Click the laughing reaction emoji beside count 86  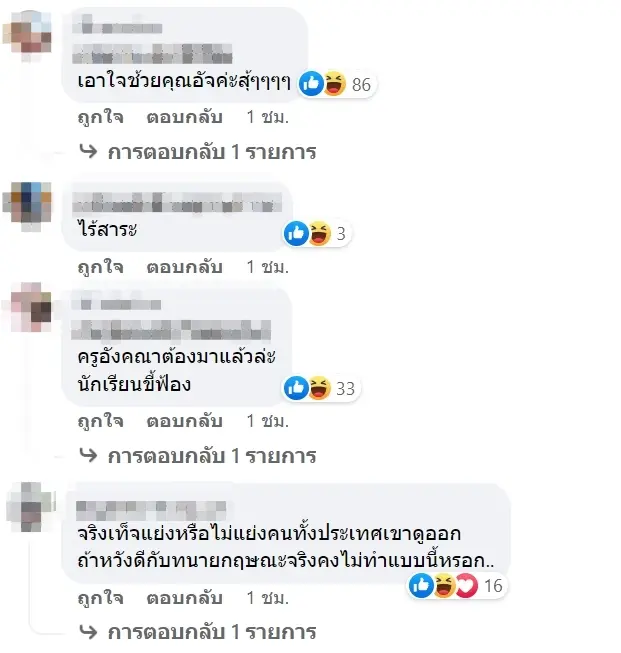point(335,84)
